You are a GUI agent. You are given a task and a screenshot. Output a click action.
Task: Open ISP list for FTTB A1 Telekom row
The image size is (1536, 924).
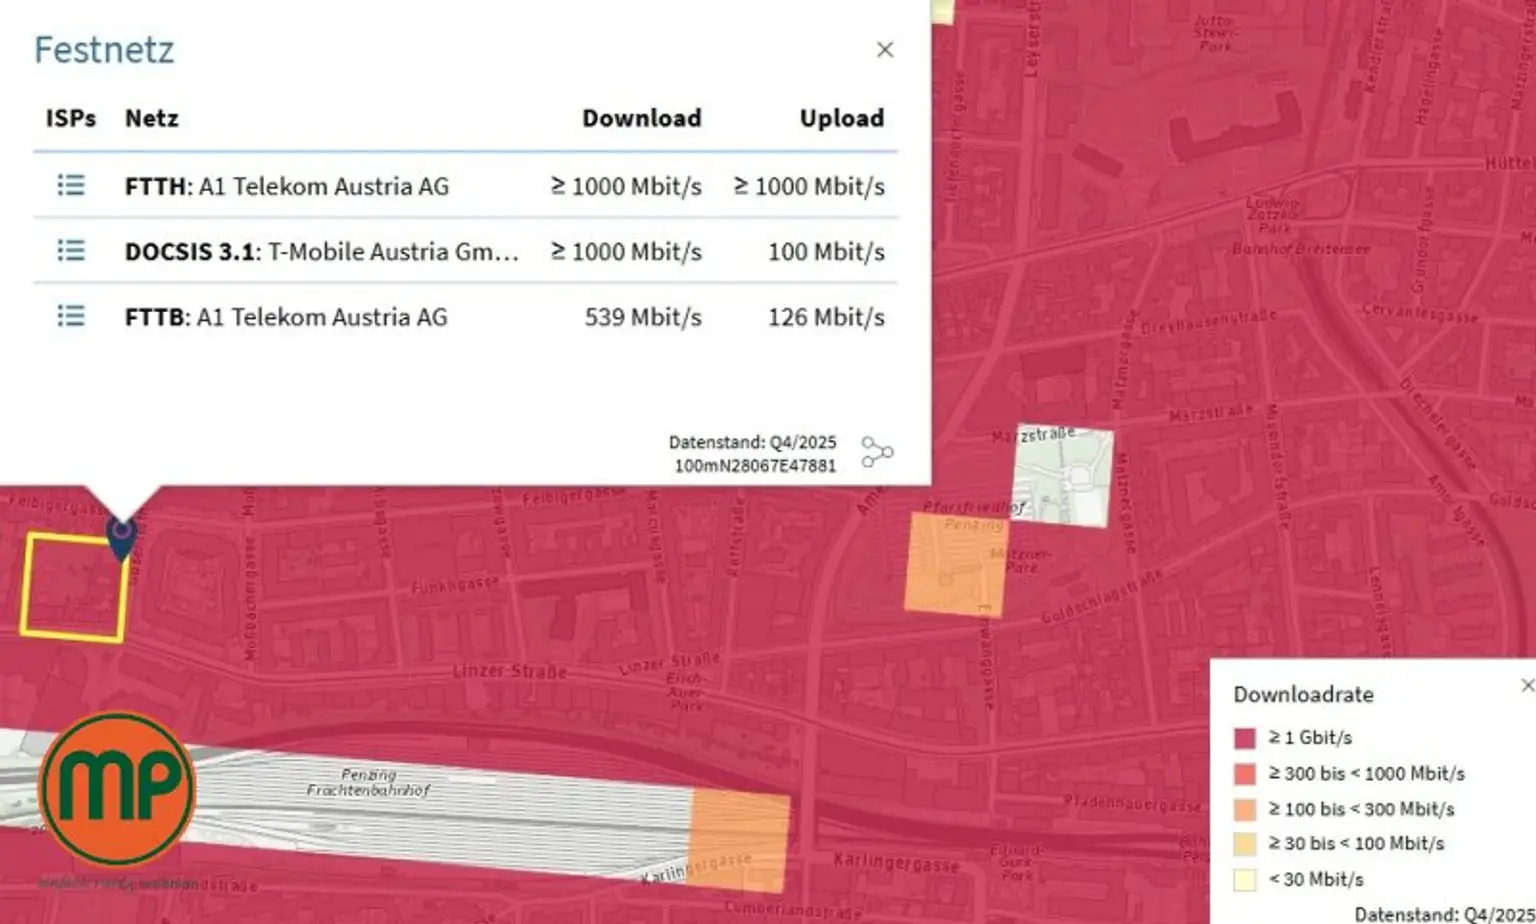[x=71, y=316]
